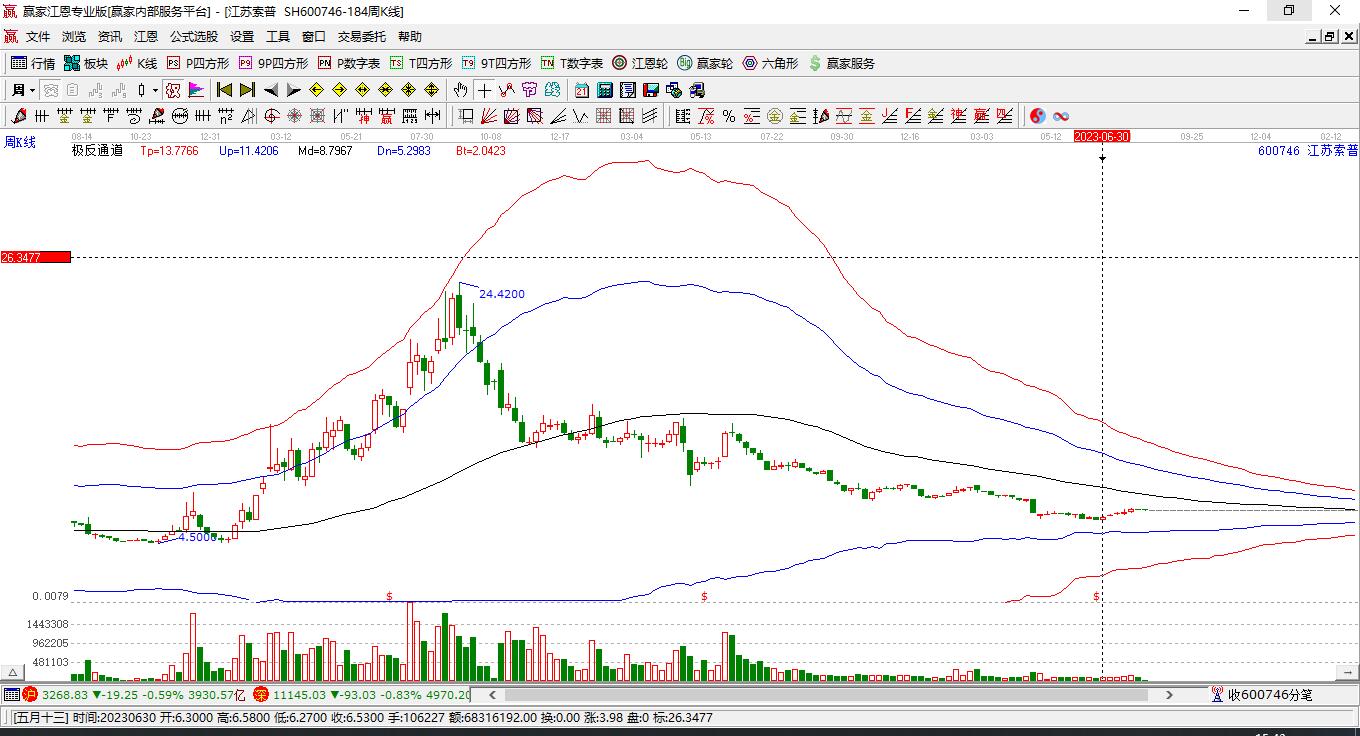The image size is (1360, 736).
Task: Open the T数字表 time table
Action: click(x=572, y=63)
